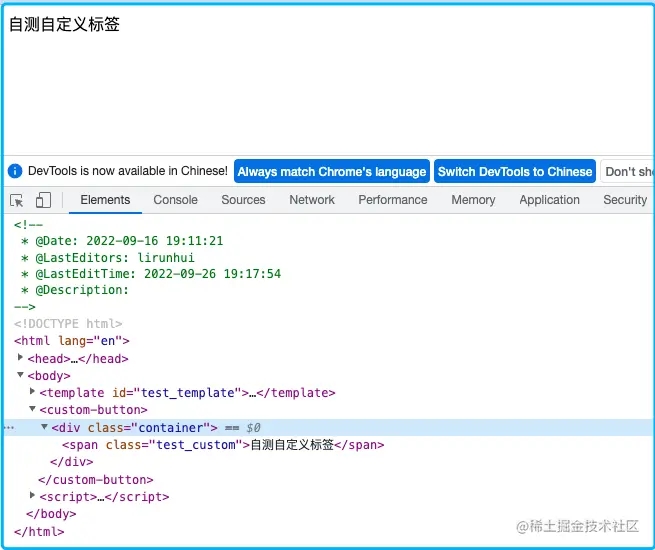Image resolution: width=655 pixels, height=550 pixels.
Task: Select the html lang="en" node
Action: [72, 341]
